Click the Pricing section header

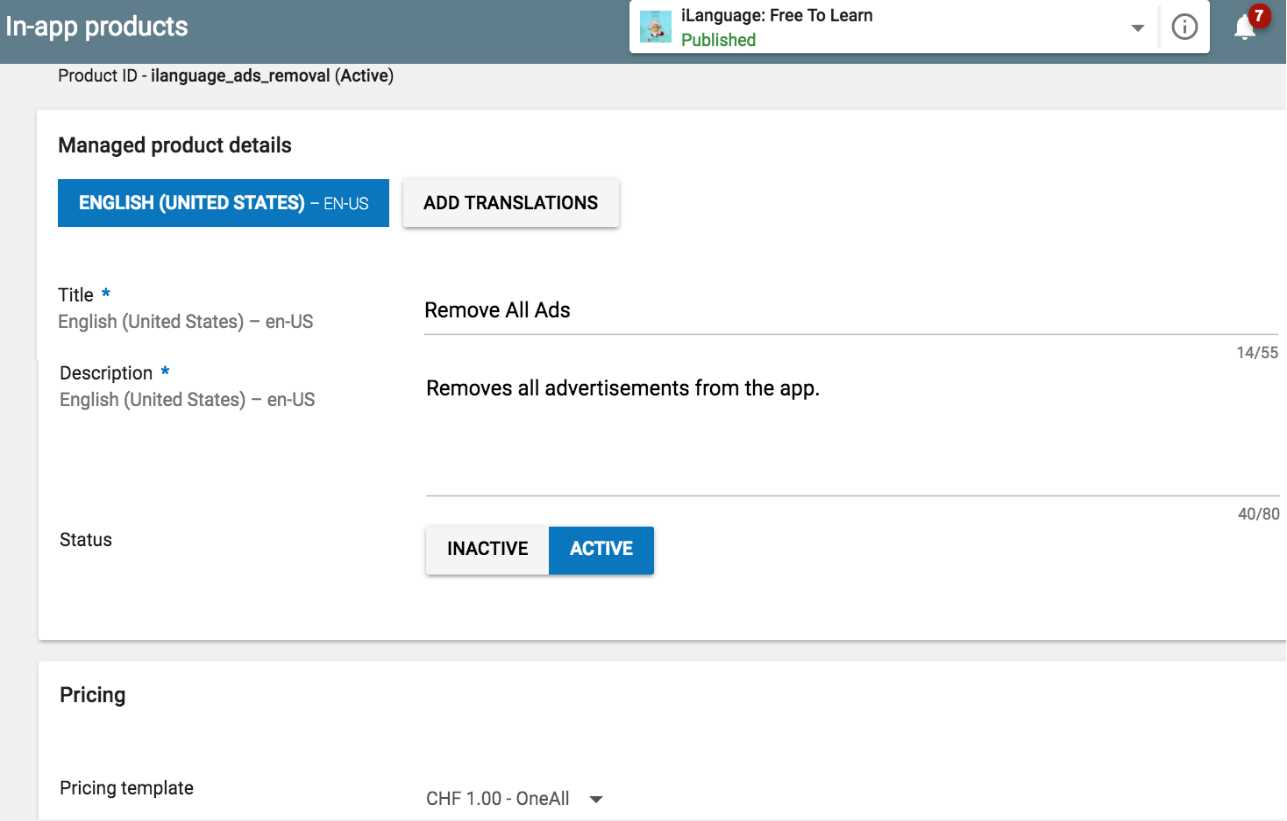(x=92, y=694)
